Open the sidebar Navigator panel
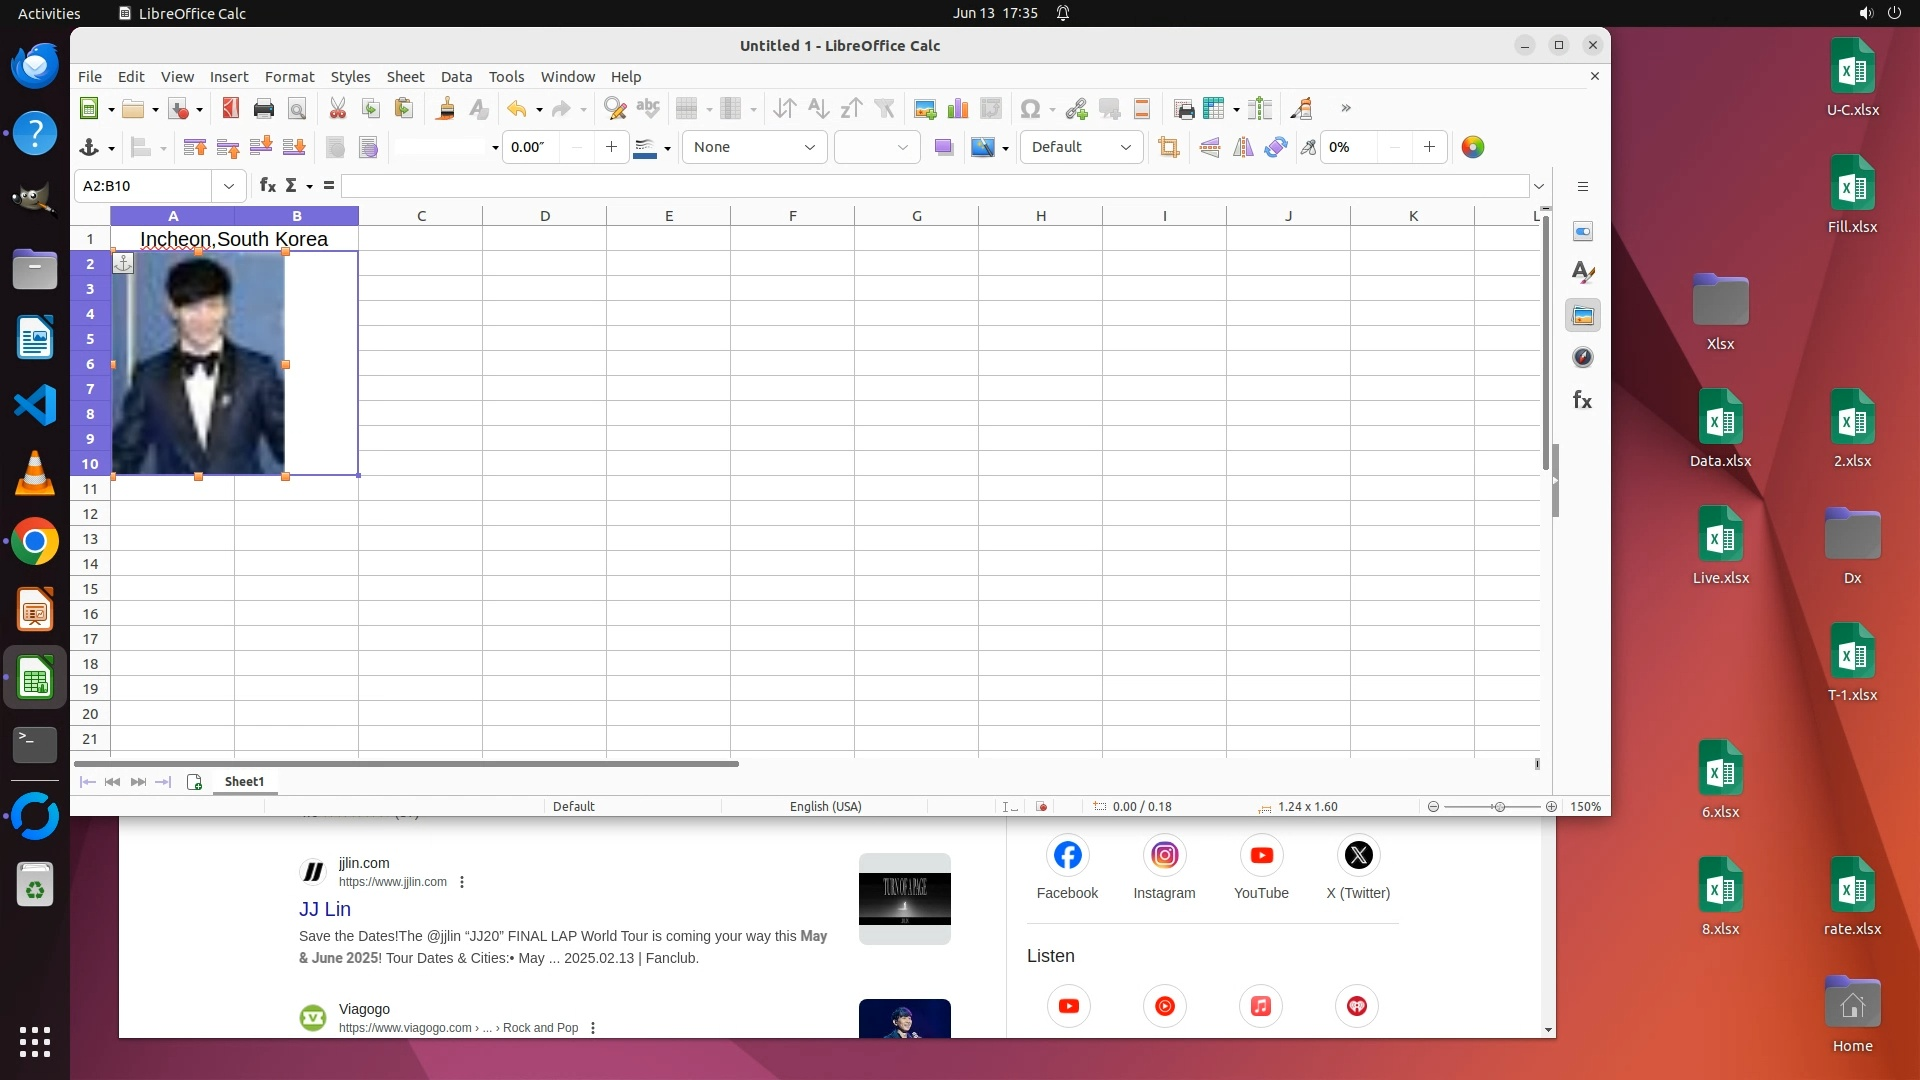The image size is (1920, 1080). [x=1582, y=358]
